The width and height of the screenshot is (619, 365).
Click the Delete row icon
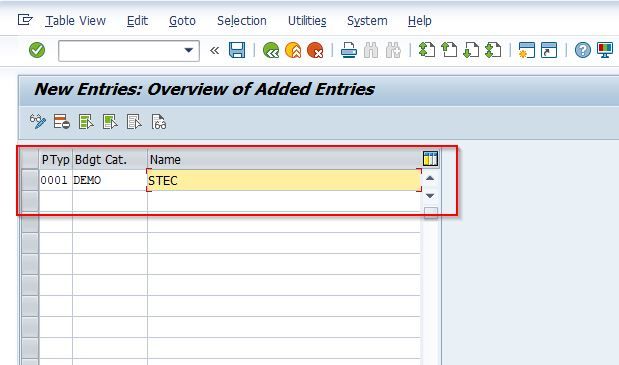click(62, 122)
